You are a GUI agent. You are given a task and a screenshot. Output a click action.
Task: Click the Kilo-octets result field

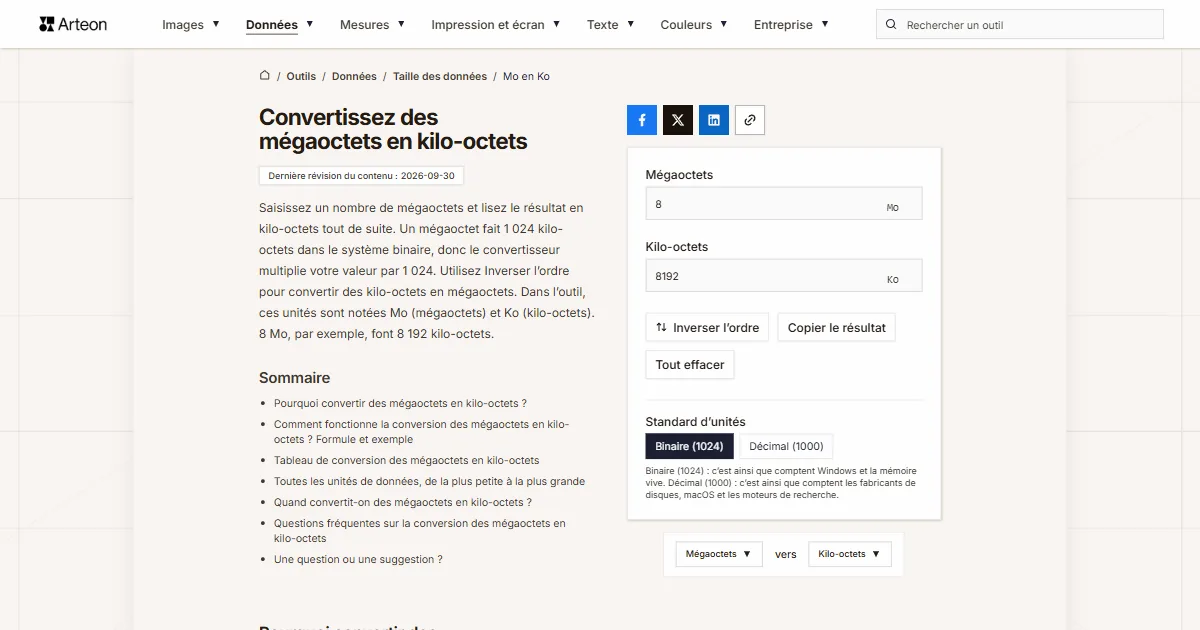pos(784,276)
